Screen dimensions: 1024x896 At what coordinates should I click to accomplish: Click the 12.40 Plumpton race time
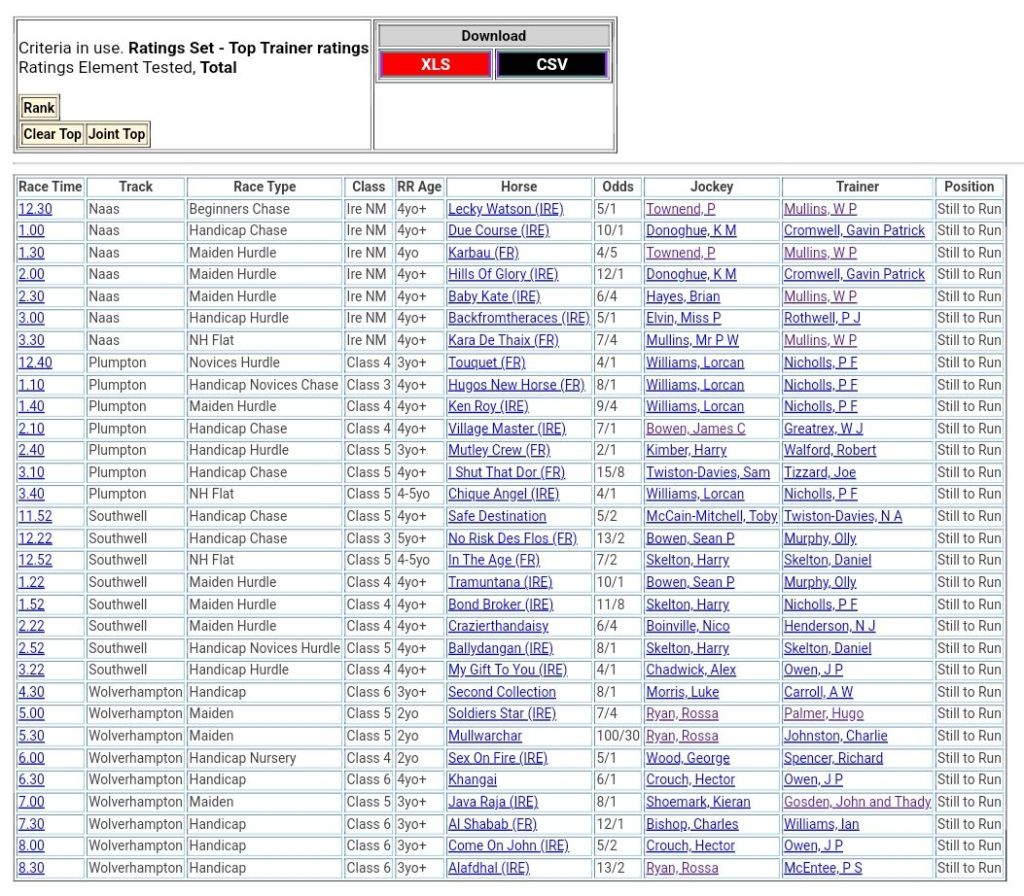coord(35,362)
